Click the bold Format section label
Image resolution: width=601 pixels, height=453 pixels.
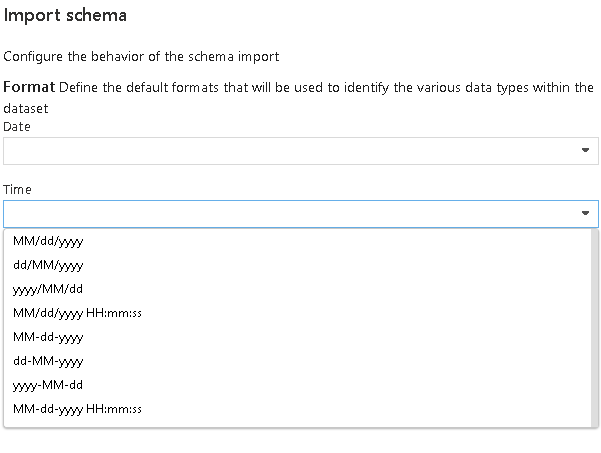(29, 87)
